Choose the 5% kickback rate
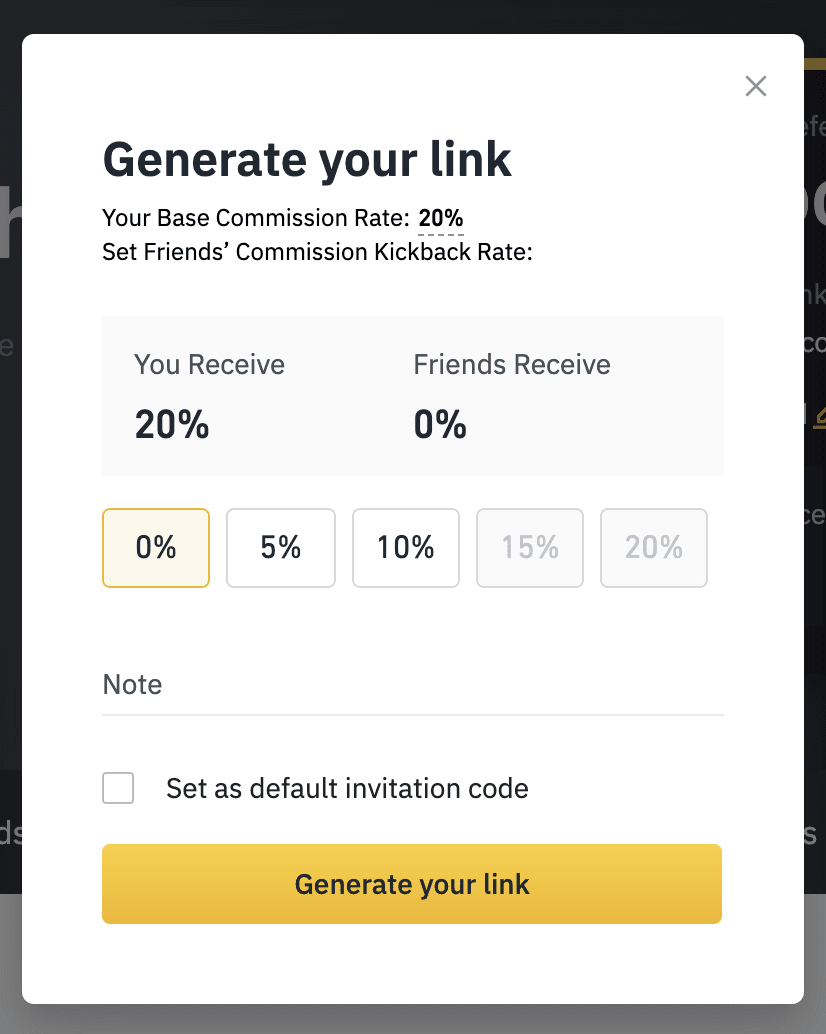The image size is (826, 1034). (281, 547)
